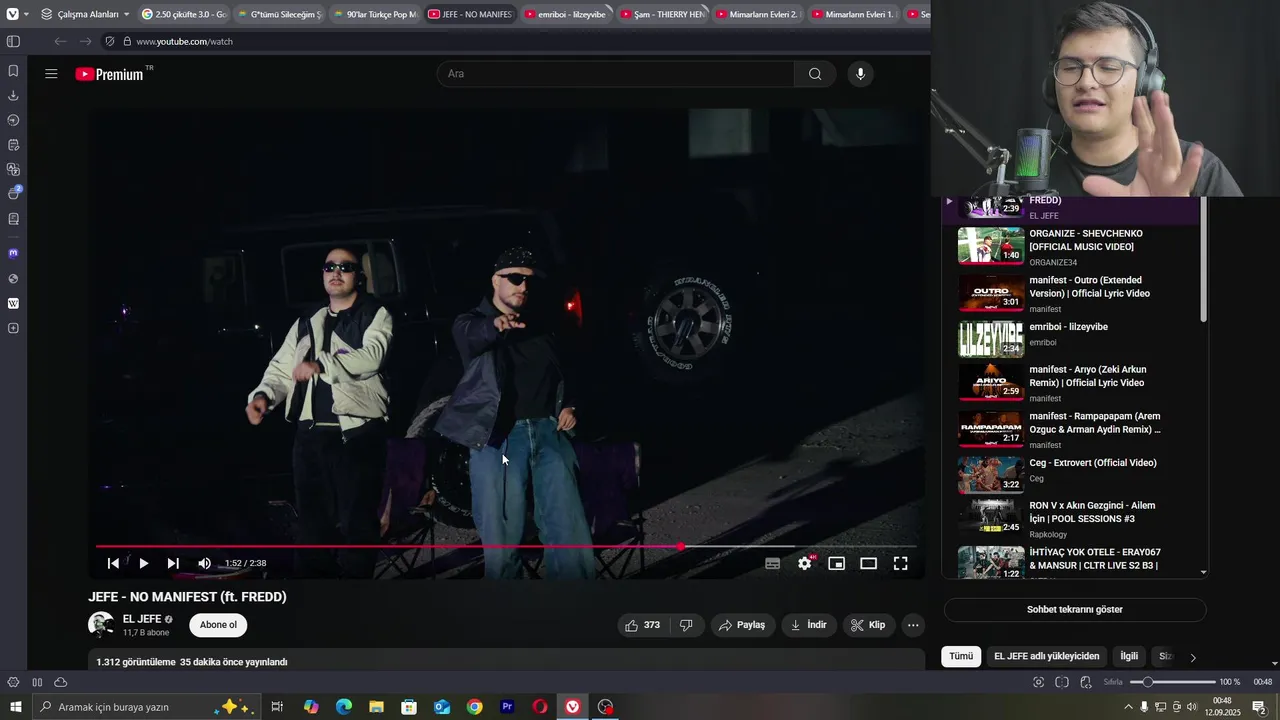Click the tracker blocker shield icon
The height and width of the screenshot is (720, 1280).
(110, 42)
